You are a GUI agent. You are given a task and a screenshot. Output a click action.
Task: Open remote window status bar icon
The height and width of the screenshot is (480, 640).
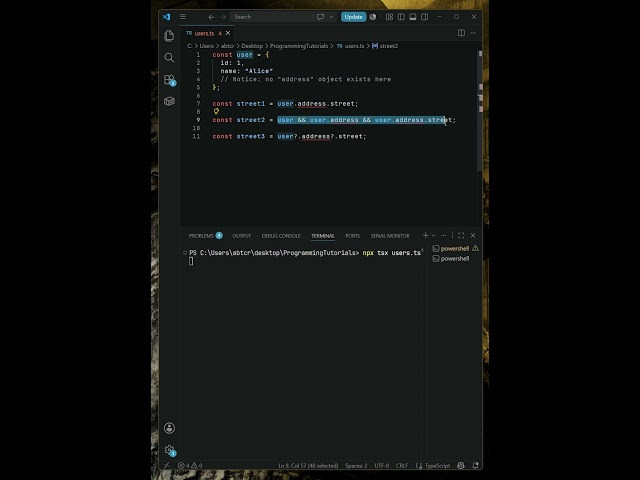pyautogui.click(x=167, y=465)
